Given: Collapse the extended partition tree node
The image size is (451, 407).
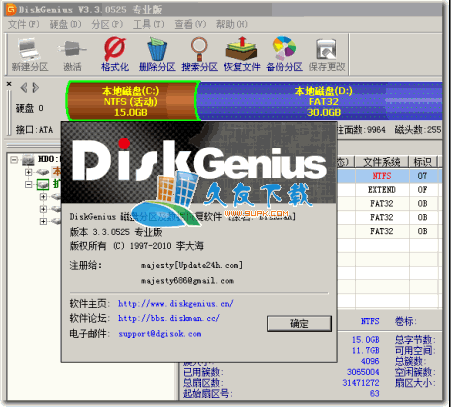Looking at the screenshot, I should (28, 184).
